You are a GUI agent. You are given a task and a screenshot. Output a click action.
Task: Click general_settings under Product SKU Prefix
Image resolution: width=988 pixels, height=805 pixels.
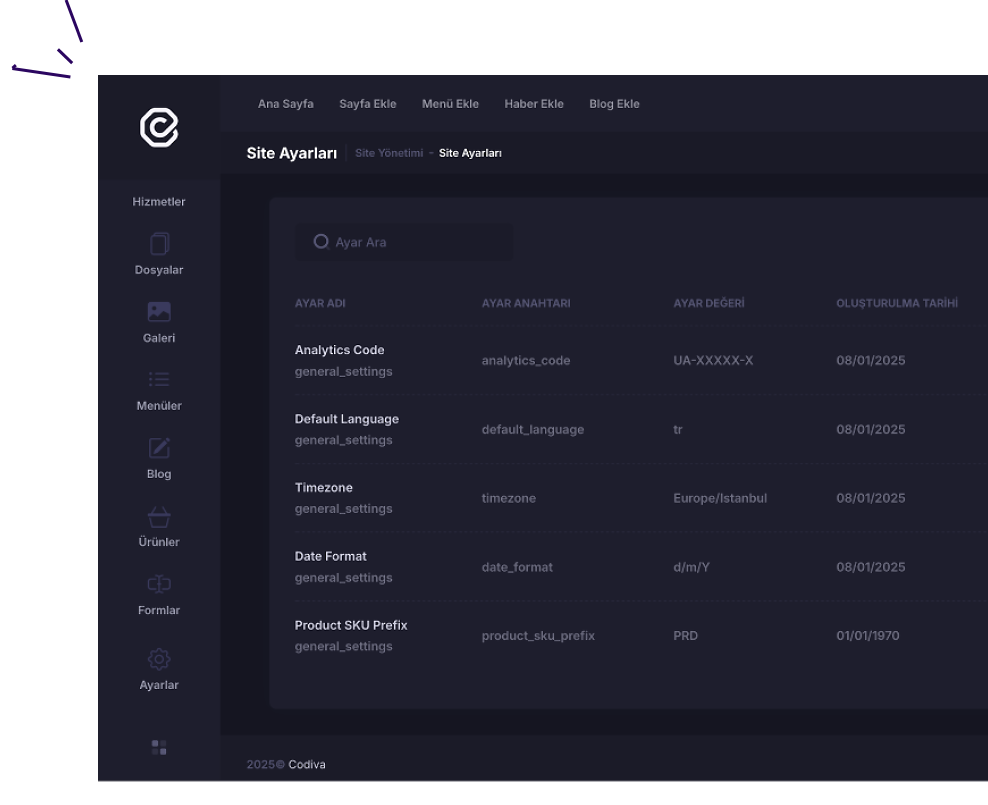343,646
